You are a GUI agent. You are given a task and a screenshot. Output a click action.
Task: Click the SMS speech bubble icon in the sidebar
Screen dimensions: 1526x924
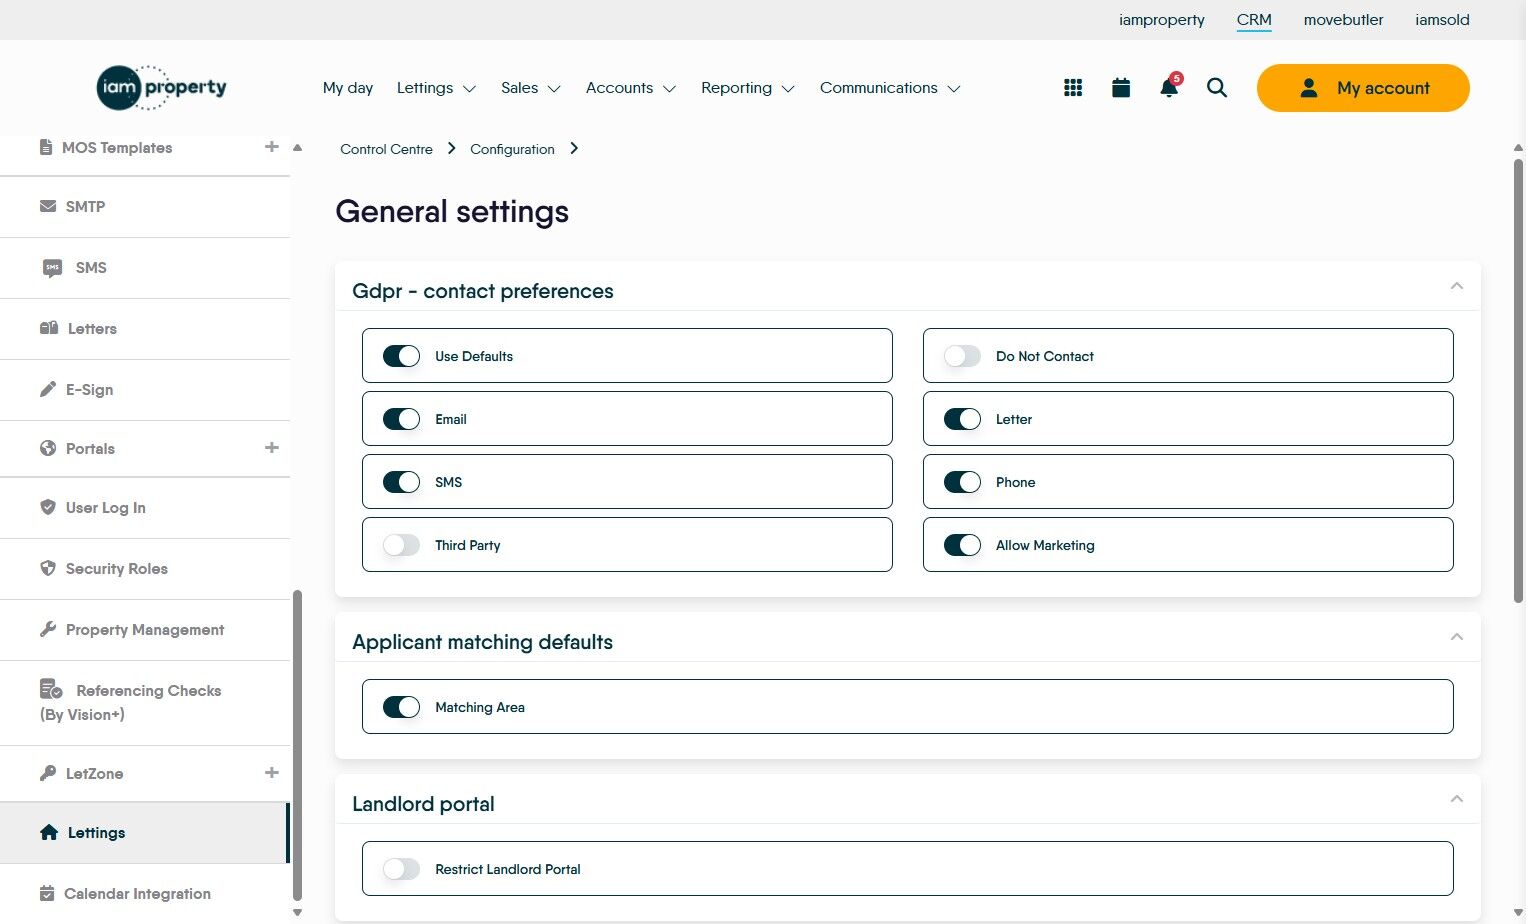[52, 268]
